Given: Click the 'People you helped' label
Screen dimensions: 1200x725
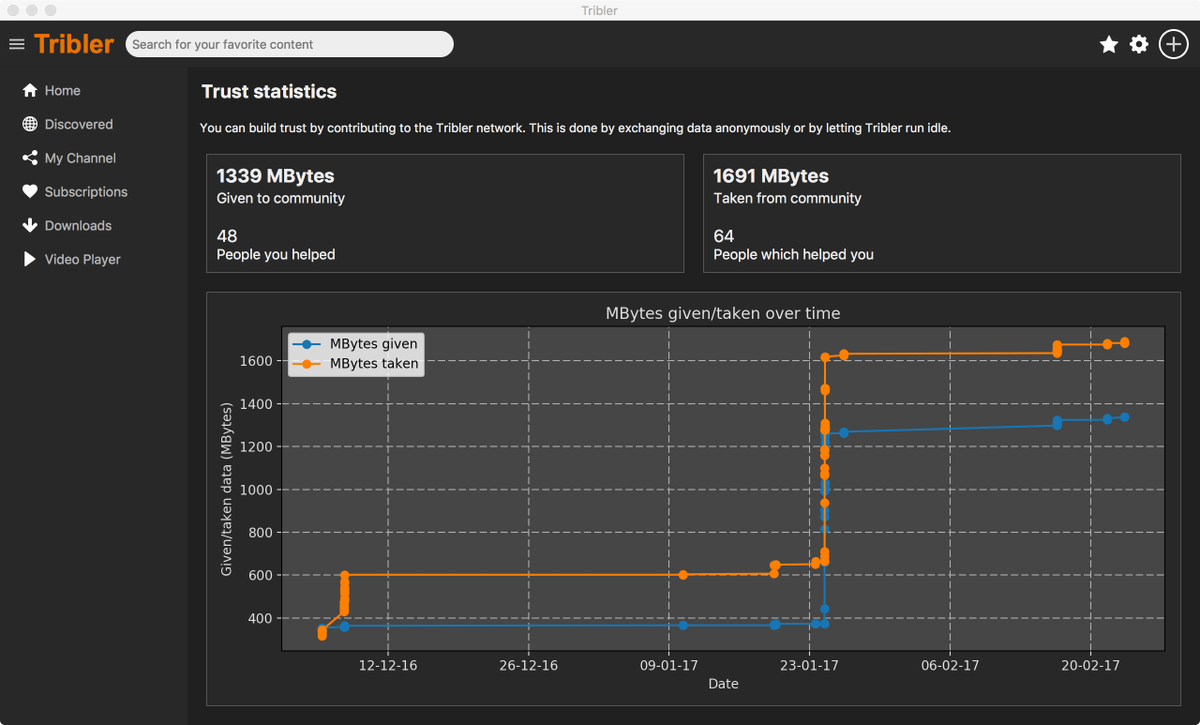Looking at the screenshot, I should [276, 255].
